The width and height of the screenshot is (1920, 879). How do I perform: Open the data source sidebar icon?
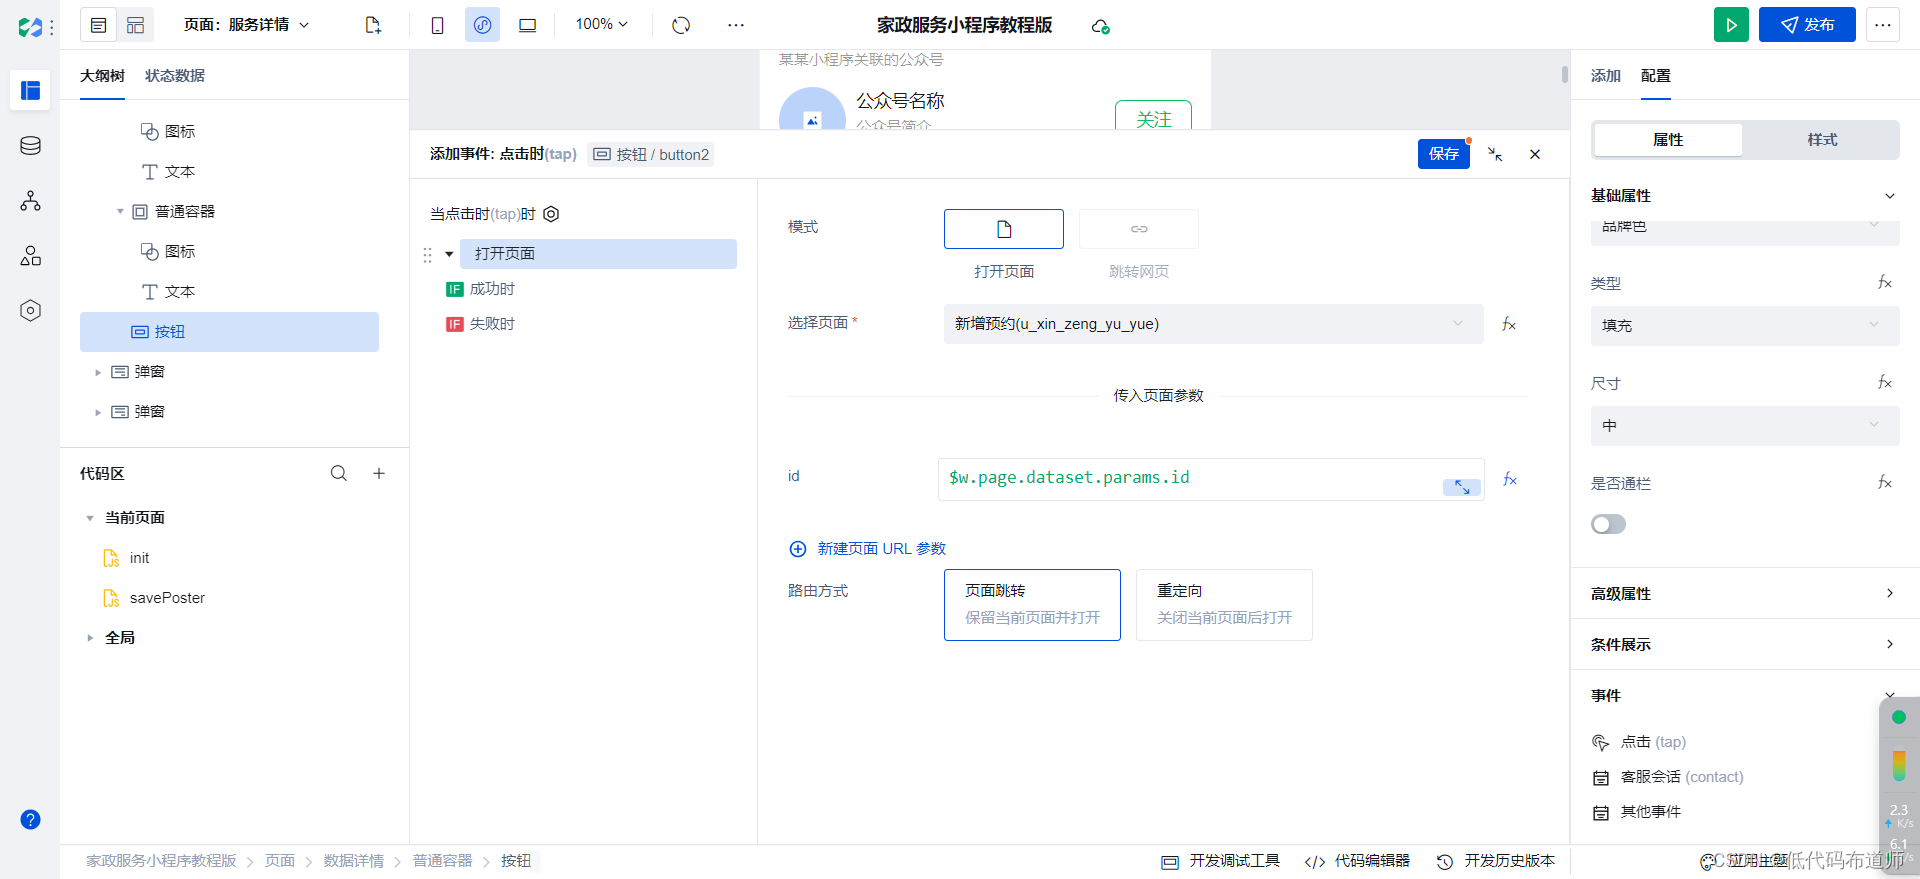click(x=30, y=146)
